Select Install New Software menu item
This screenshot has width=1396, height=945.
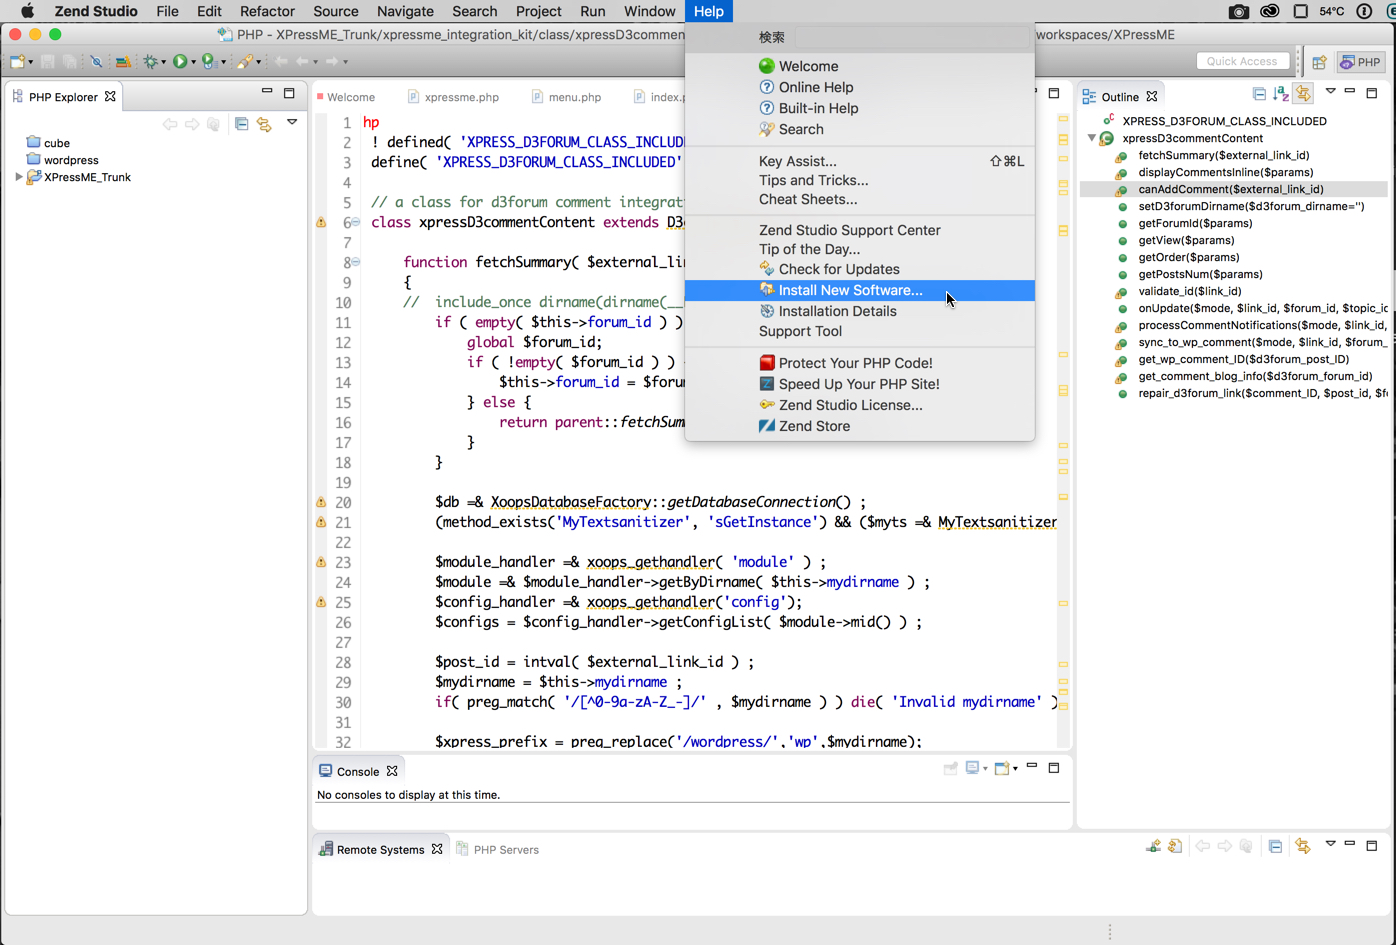[860, 290]
